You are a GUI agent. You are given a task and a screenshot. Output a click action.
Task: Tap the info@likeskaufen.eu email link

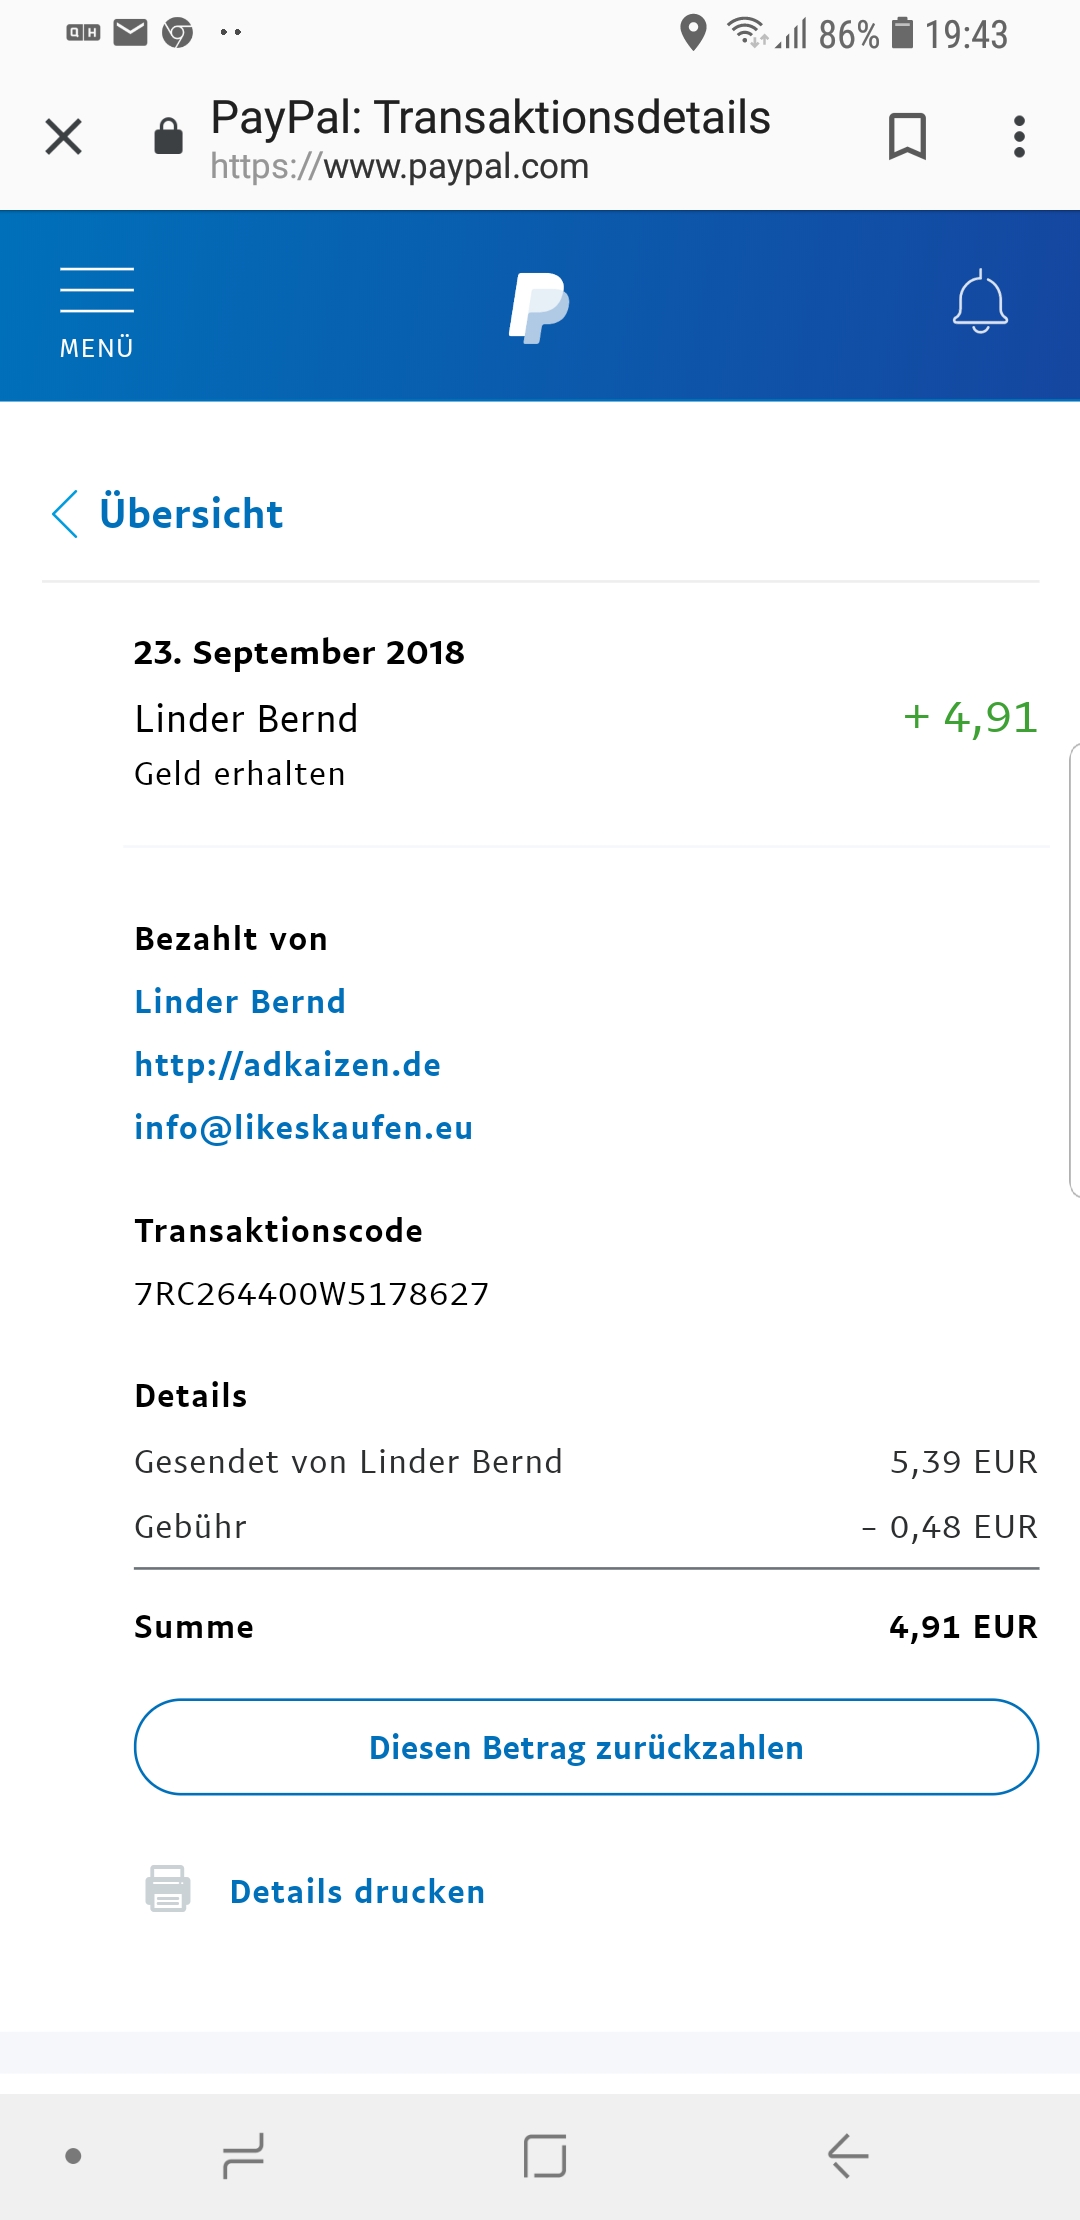pos(303,1127)
